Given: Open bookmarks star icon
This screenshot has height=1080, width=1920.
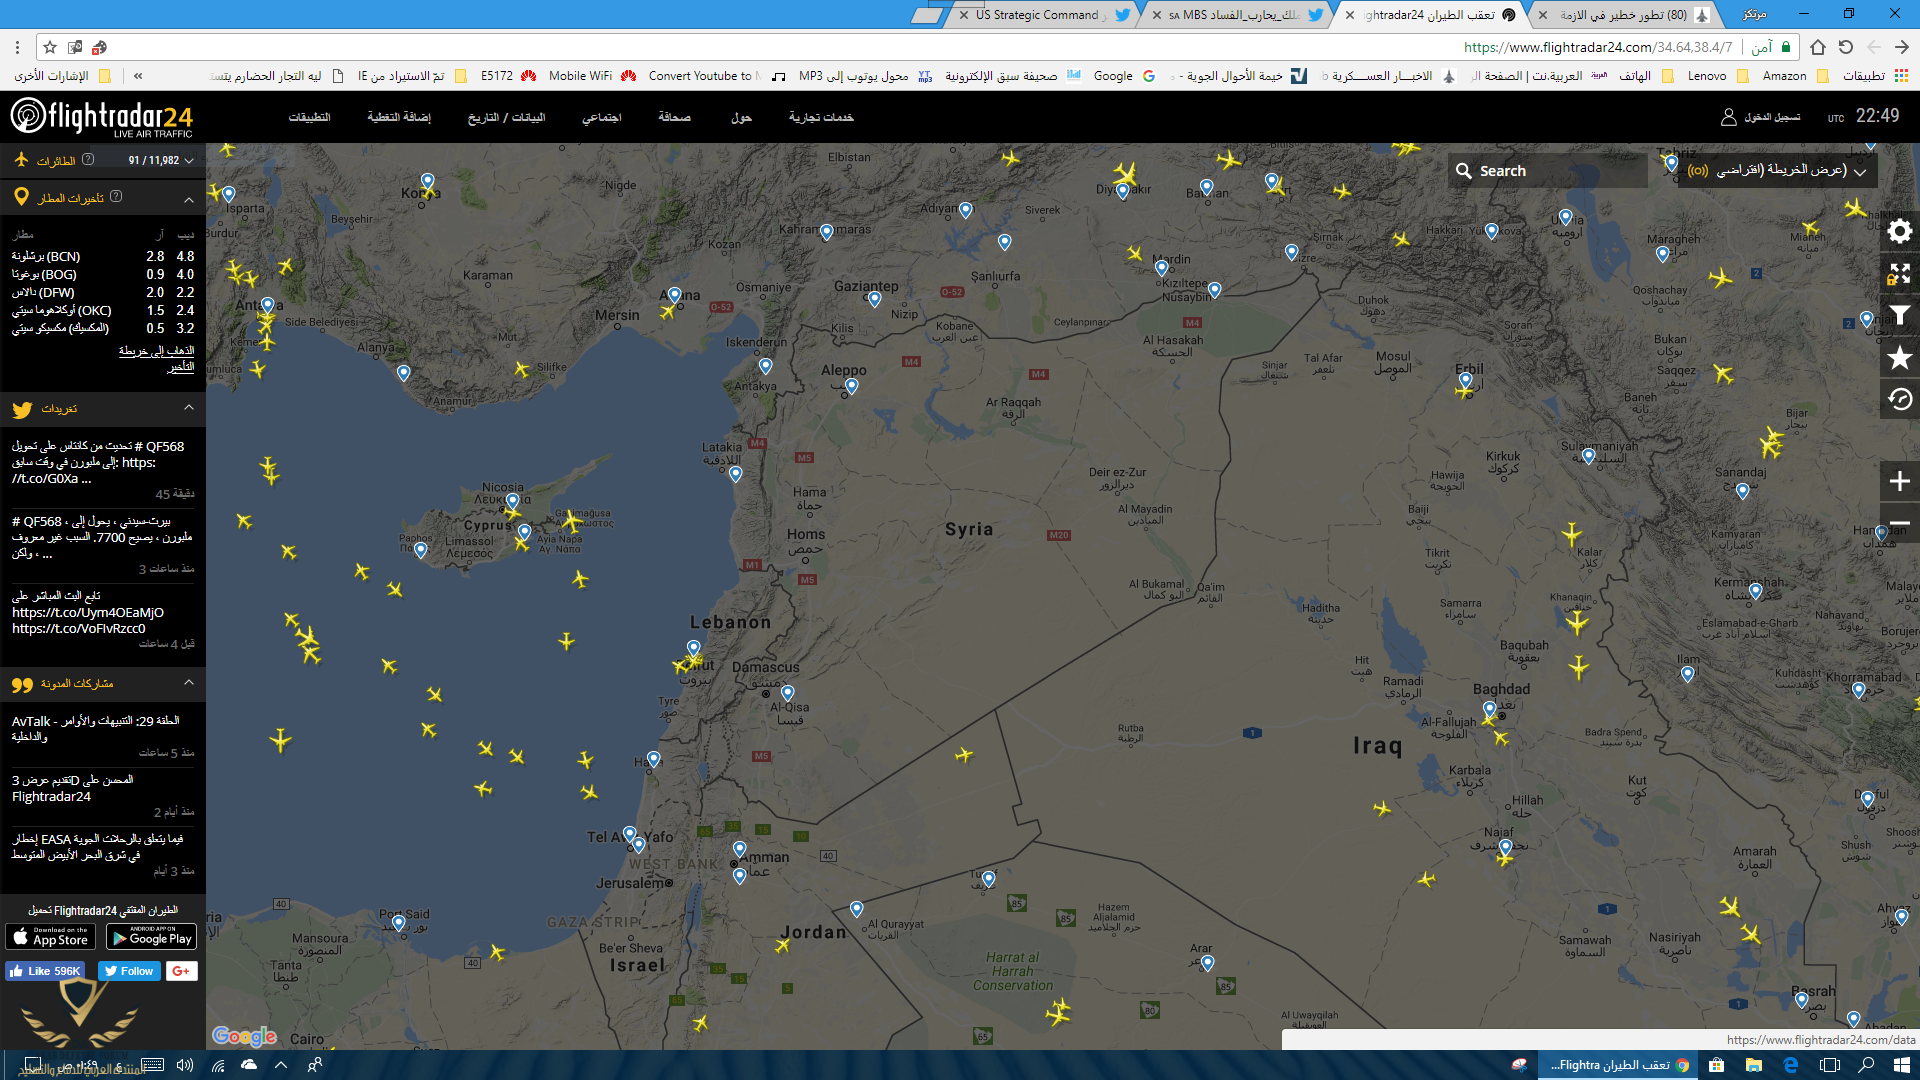Looking at the screenshot, I should [x=1899, y=357].
